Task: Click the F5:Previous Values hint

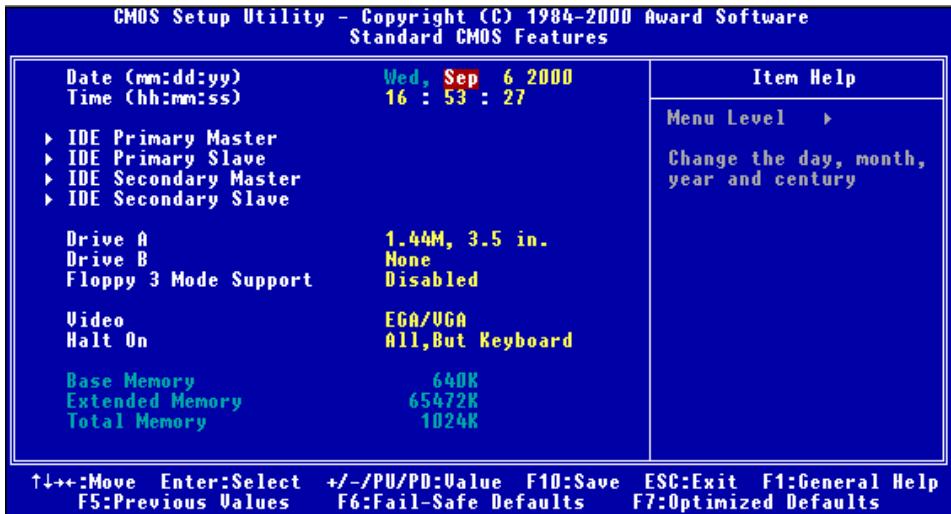Action: [x=184, y=502]
